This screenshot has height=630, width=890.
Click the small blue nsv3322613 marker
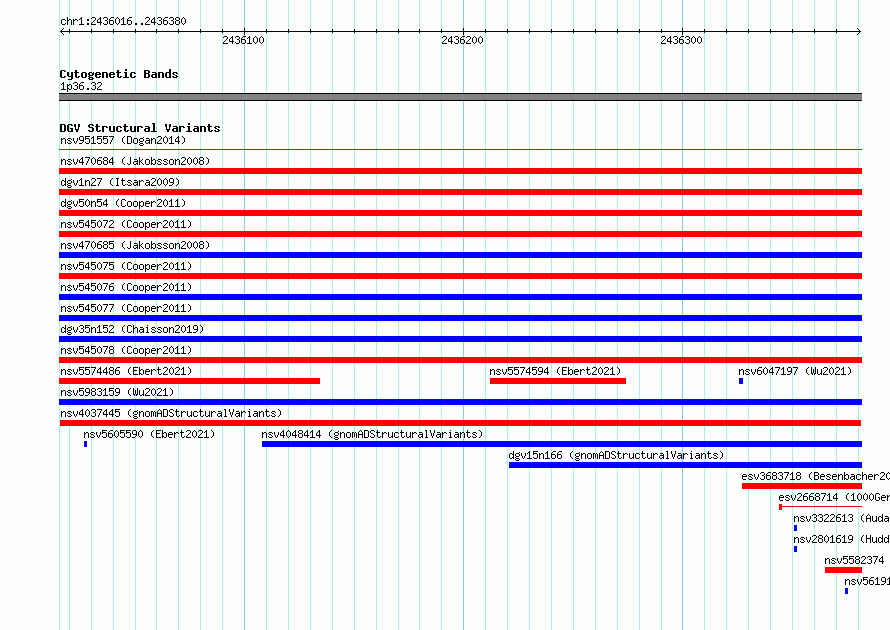click(795, 528)
